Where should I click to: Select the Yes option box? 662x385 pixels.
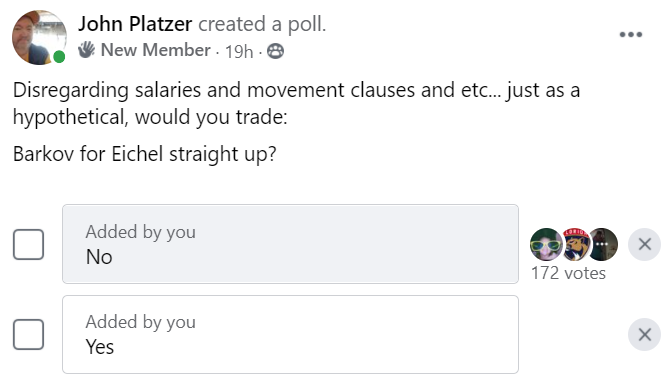click(x=290, y=334)
